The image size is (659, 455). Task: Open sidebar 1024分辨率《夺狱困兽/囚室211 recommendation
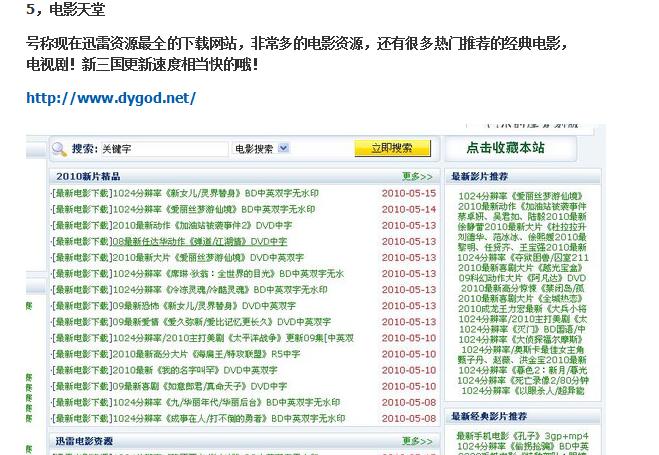coord(523,258)
